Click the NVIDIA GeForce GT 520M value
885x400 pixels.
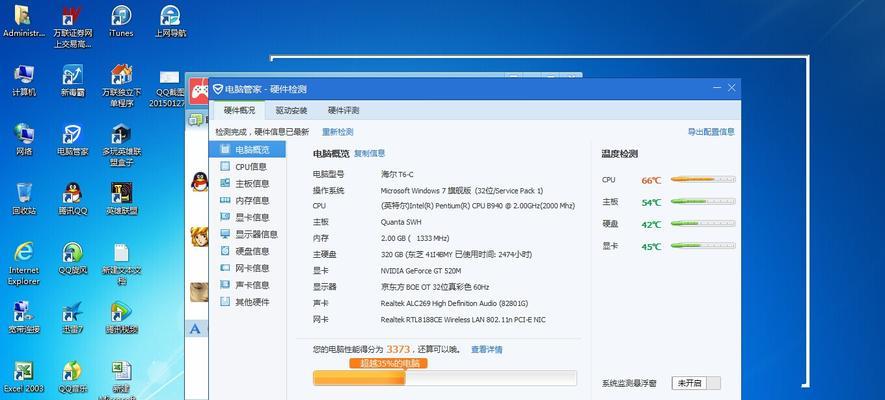421,271
